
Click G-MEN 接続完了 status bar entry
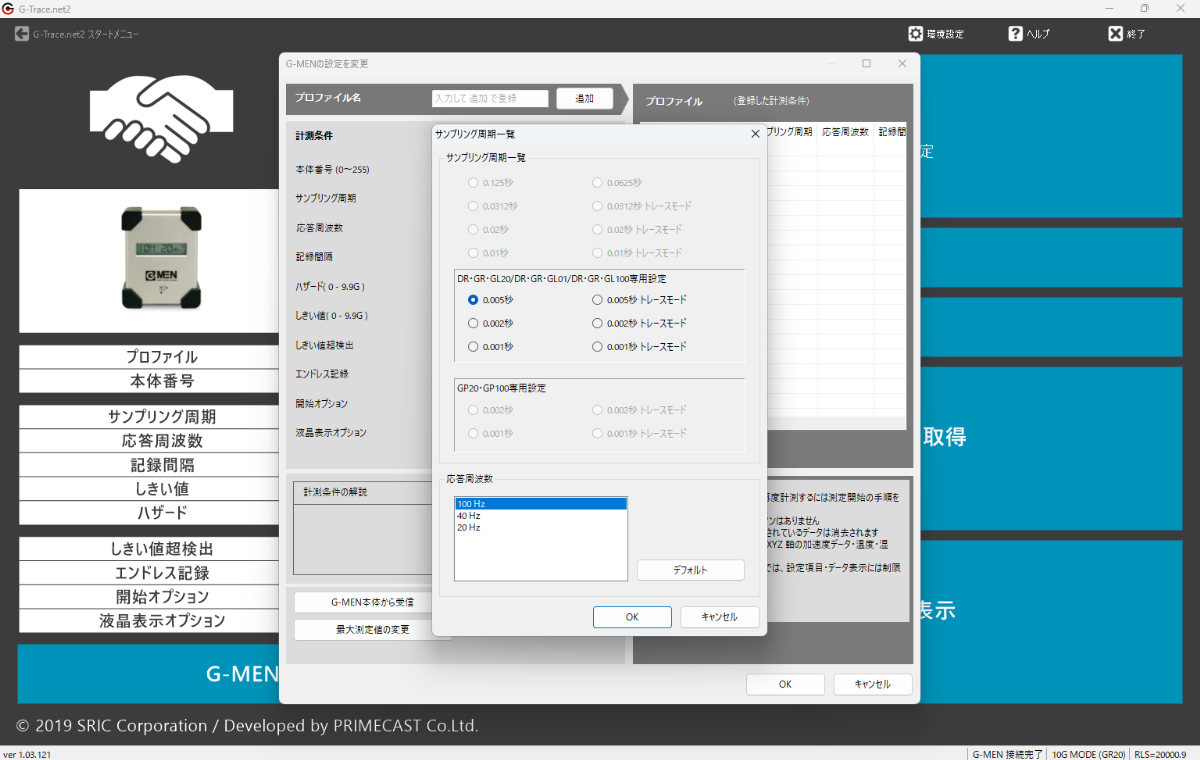pyautogui.click(x=1006, y=754)
